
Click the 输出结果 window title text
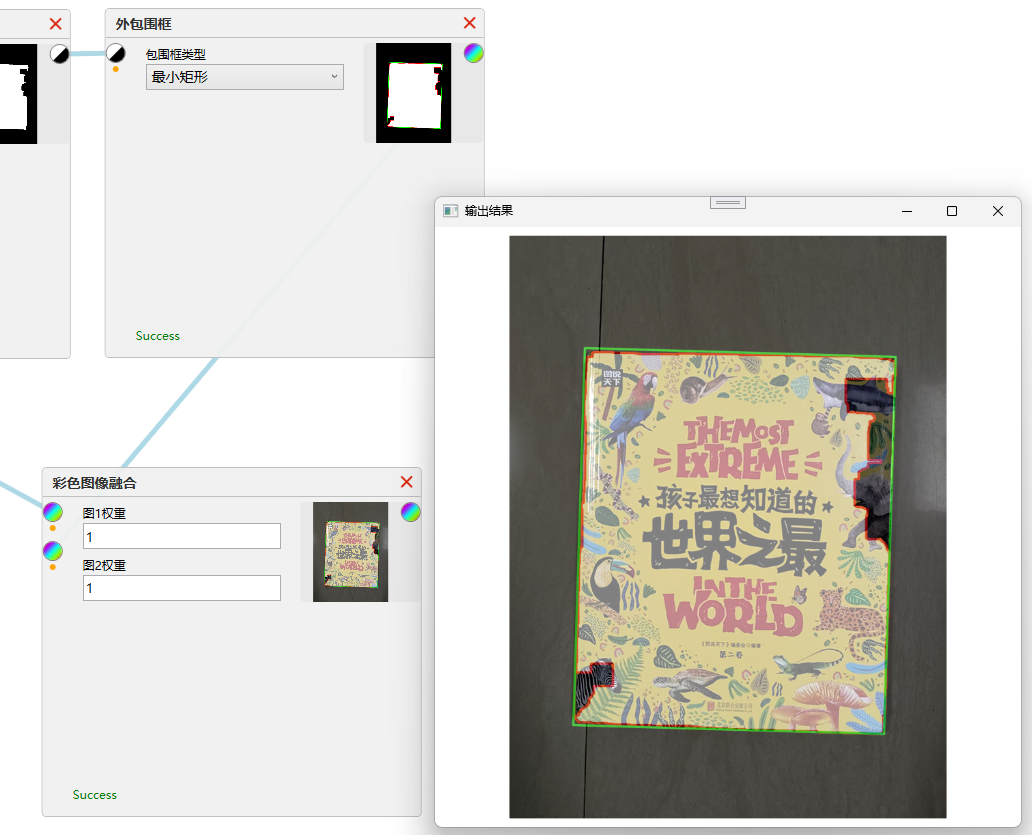[488, 211]
